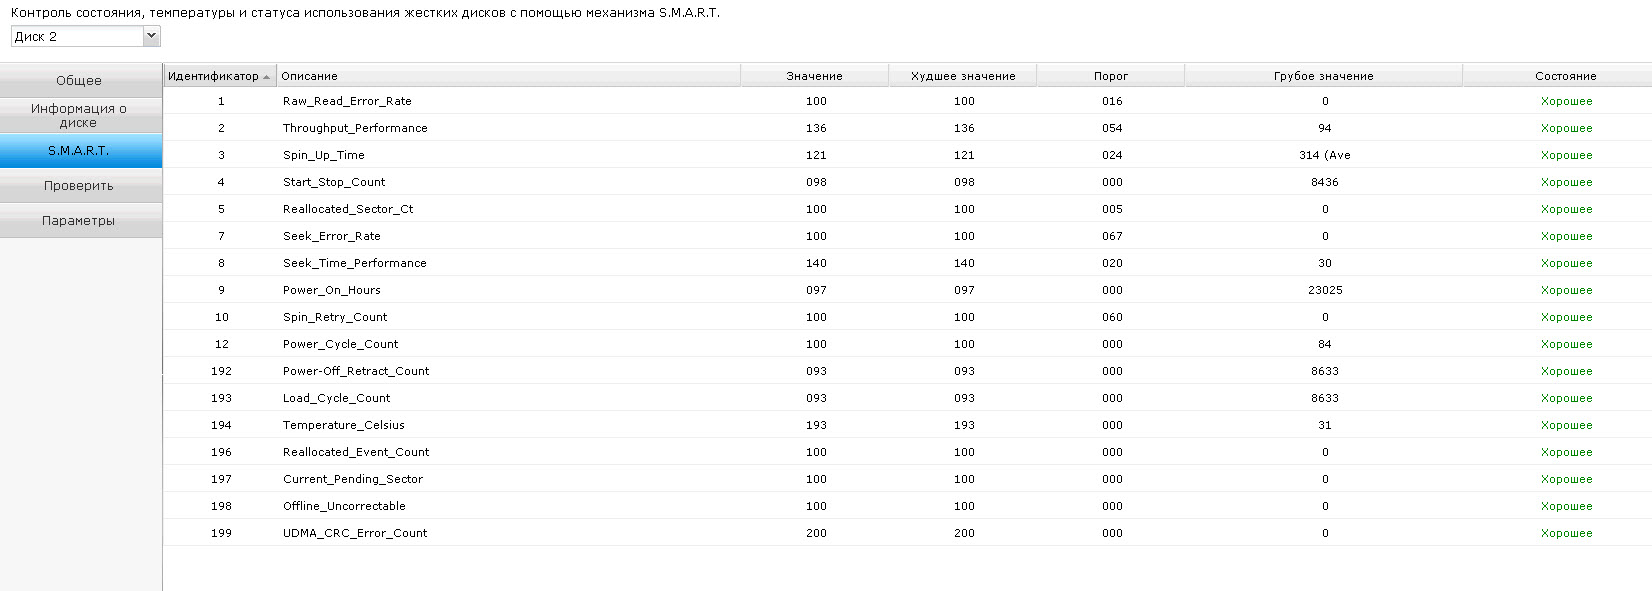
Task: Sort by Худшее значение header
Action: pos(963,76)
